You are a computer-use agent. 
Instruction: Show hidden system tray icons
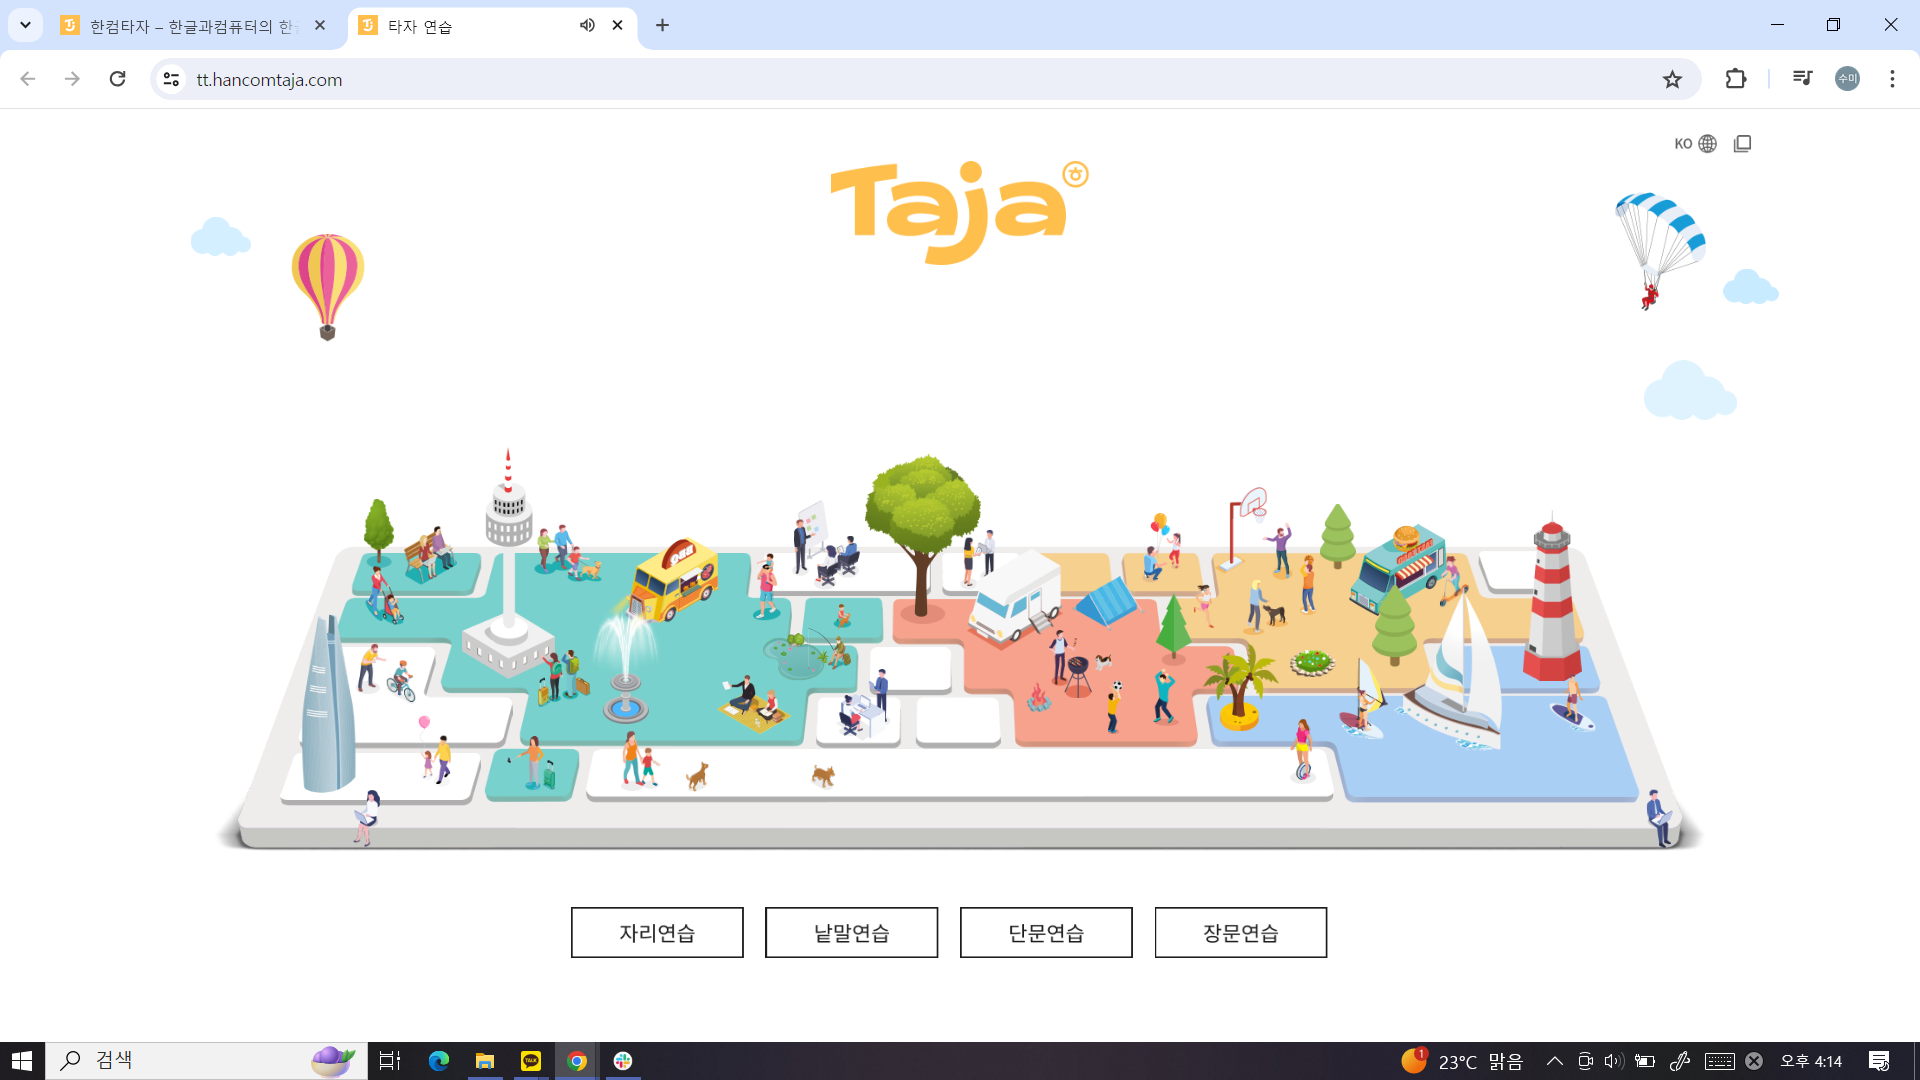coord(1554,1061)
